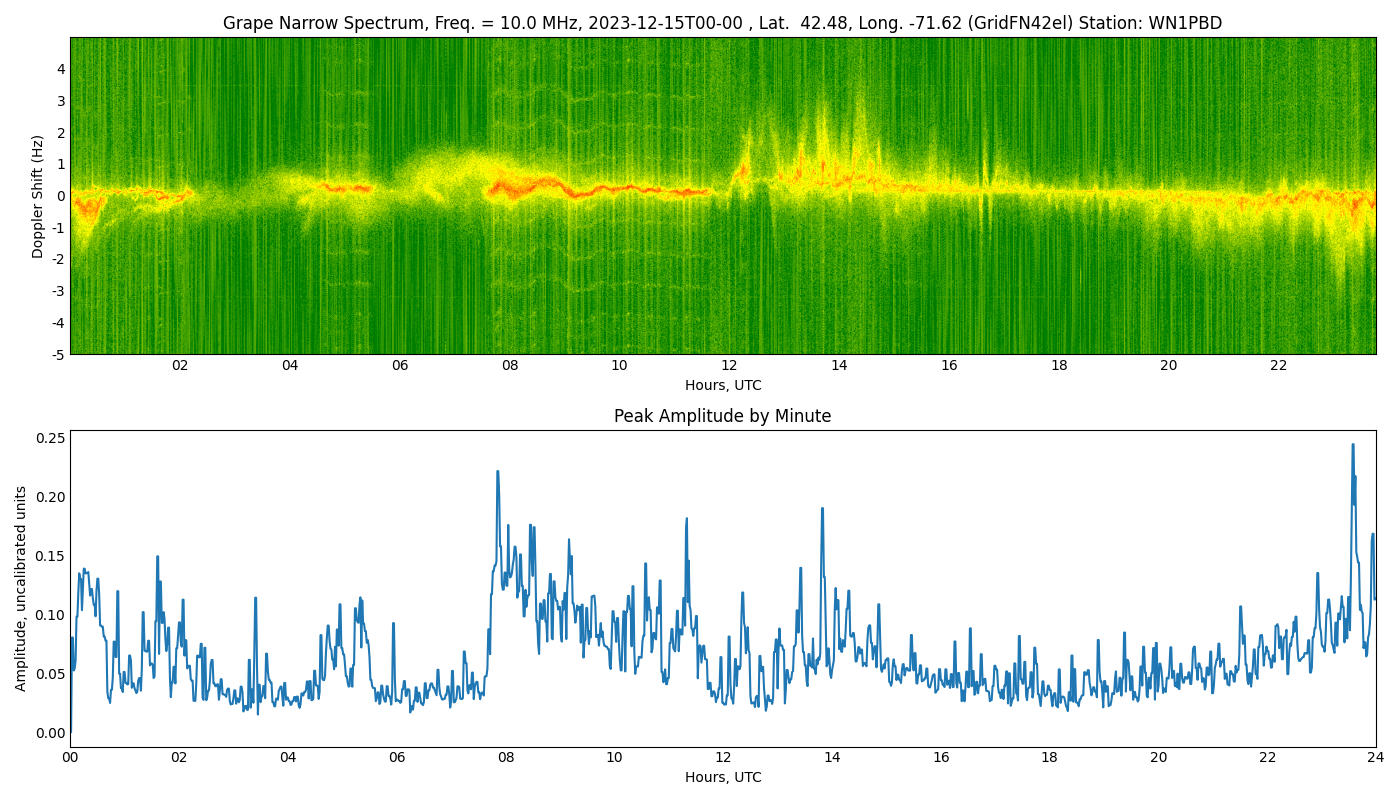Select the 0.15 tick on amplitude axis
Viewport: 1400px width, 800px height.
[x=52, y=556]
